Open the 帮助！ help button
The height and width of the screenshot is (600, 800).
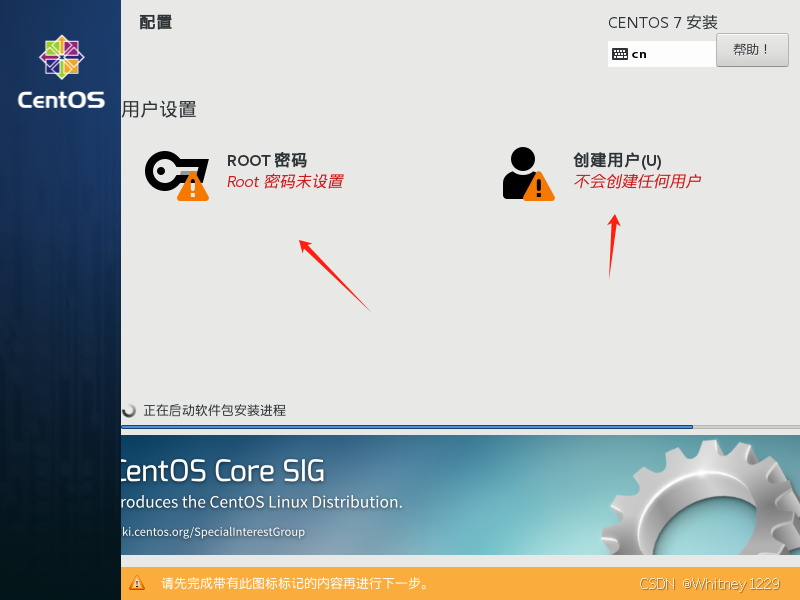752,50
